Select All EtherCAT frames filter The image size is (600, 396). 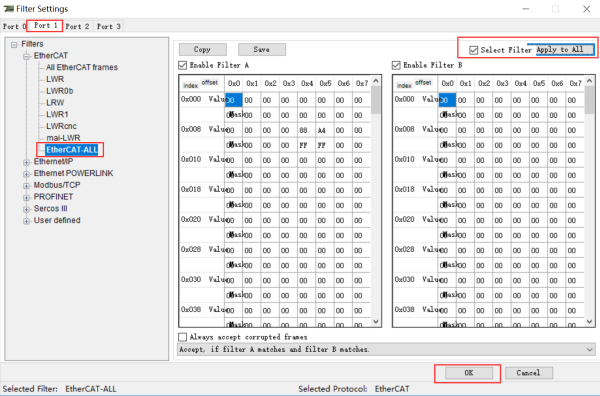pos(82,67)
